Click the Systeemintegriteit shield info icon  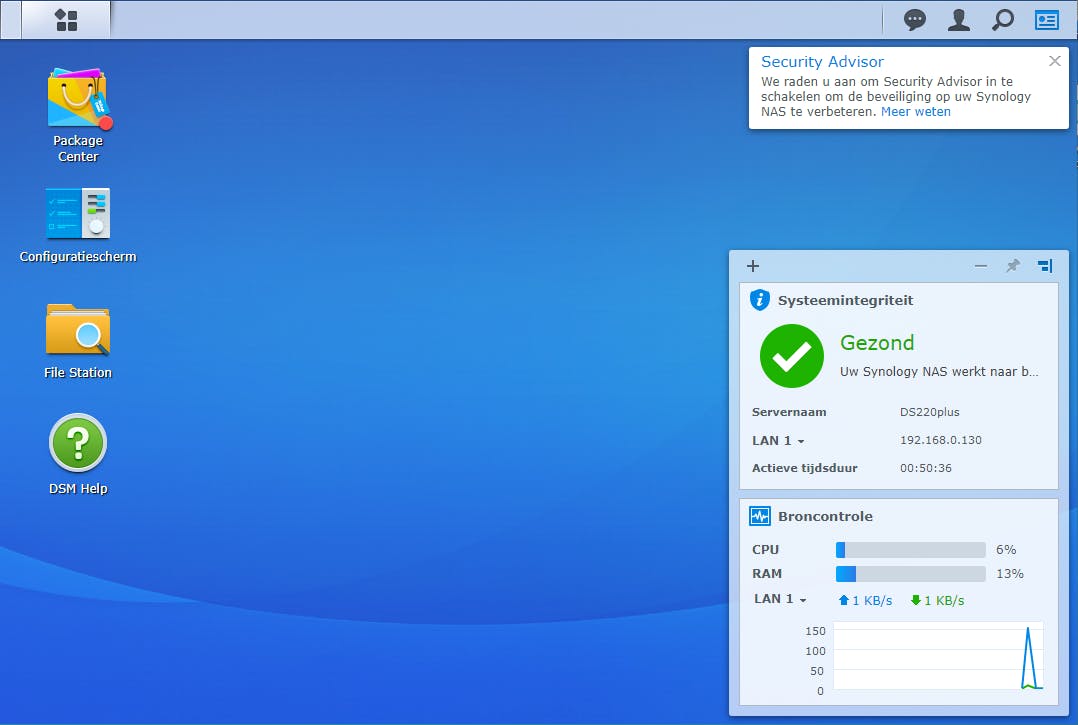click(760, 300)
